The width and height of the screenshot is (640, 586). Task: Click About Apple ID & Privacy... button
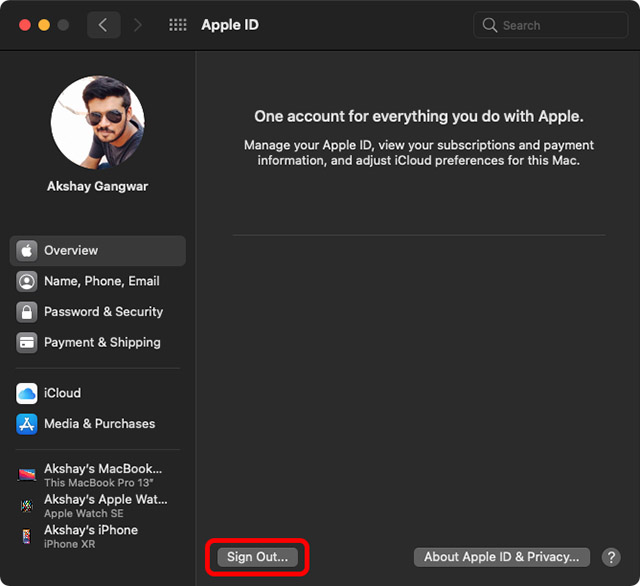tap(502, 557)
